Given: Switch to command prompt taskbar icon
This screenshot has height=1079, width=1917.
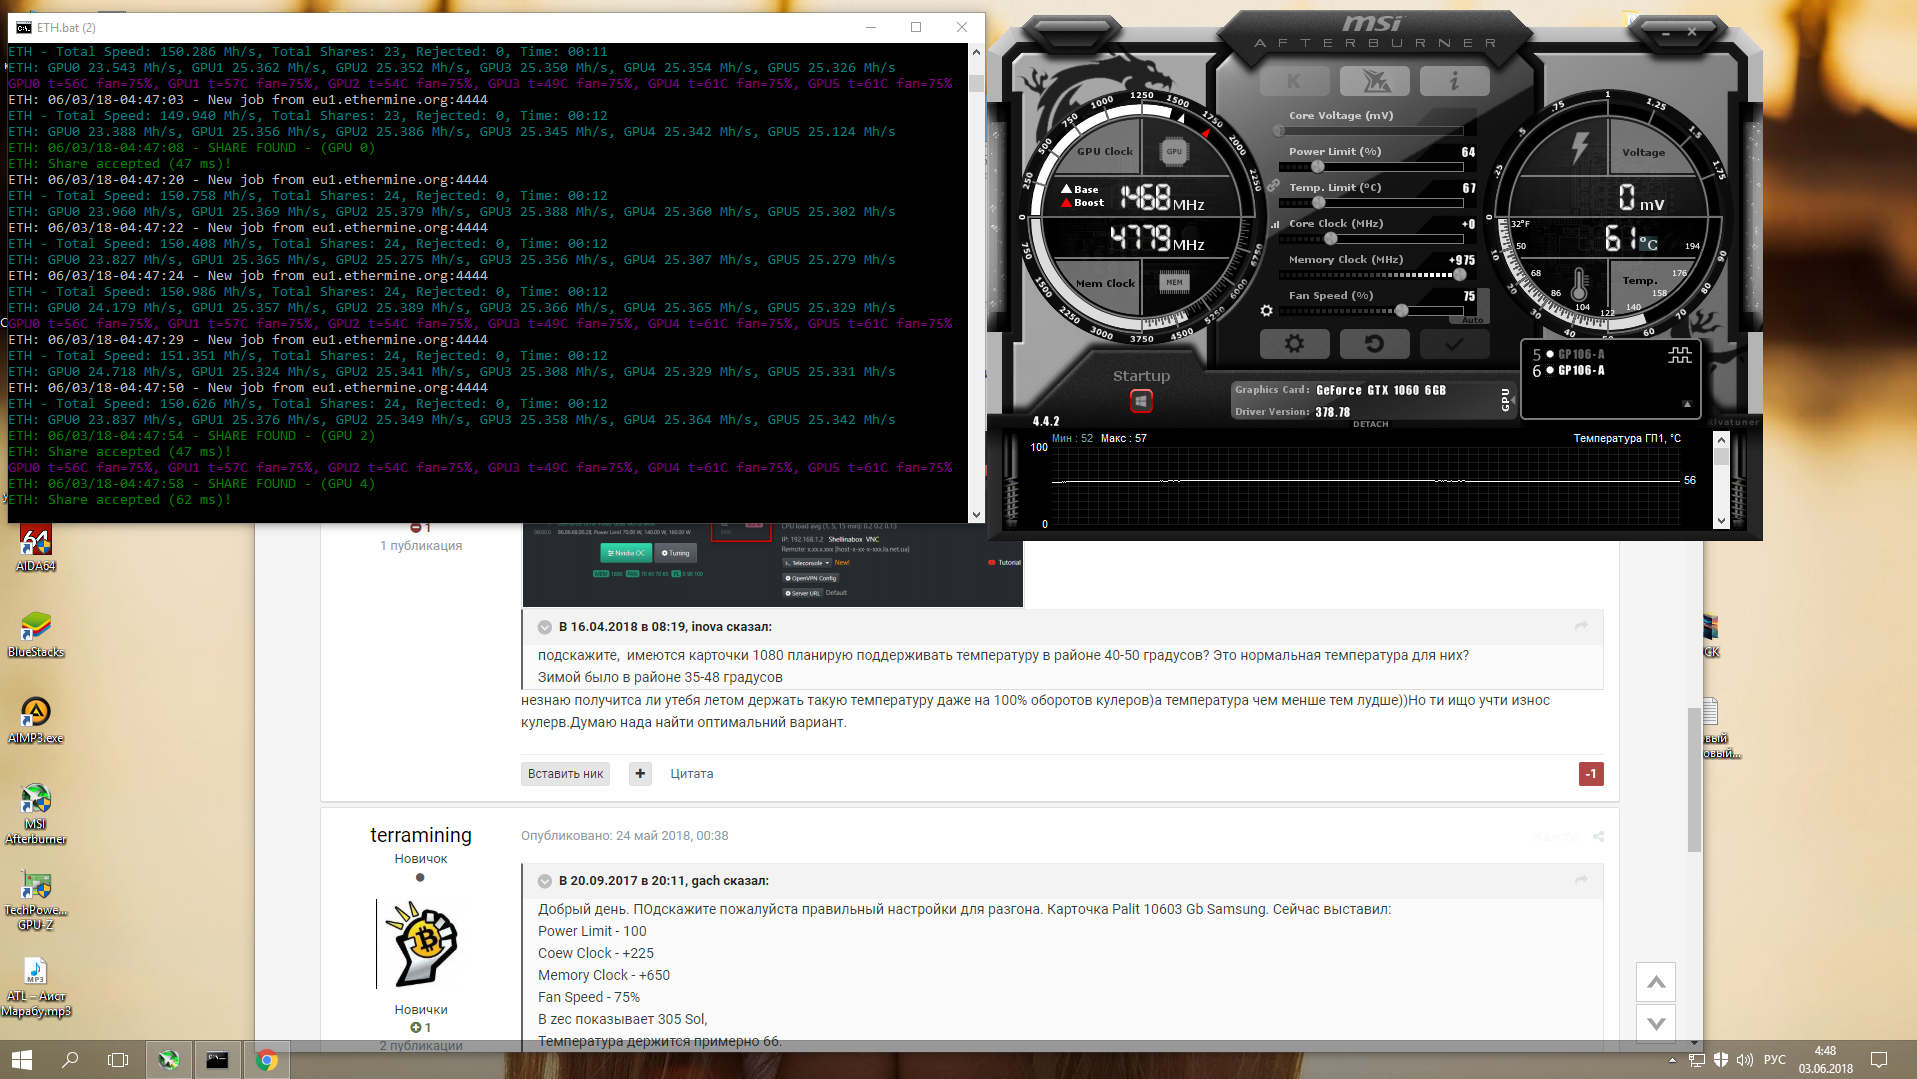Looking at the screenshot, I should click(x=217, y=1060).
